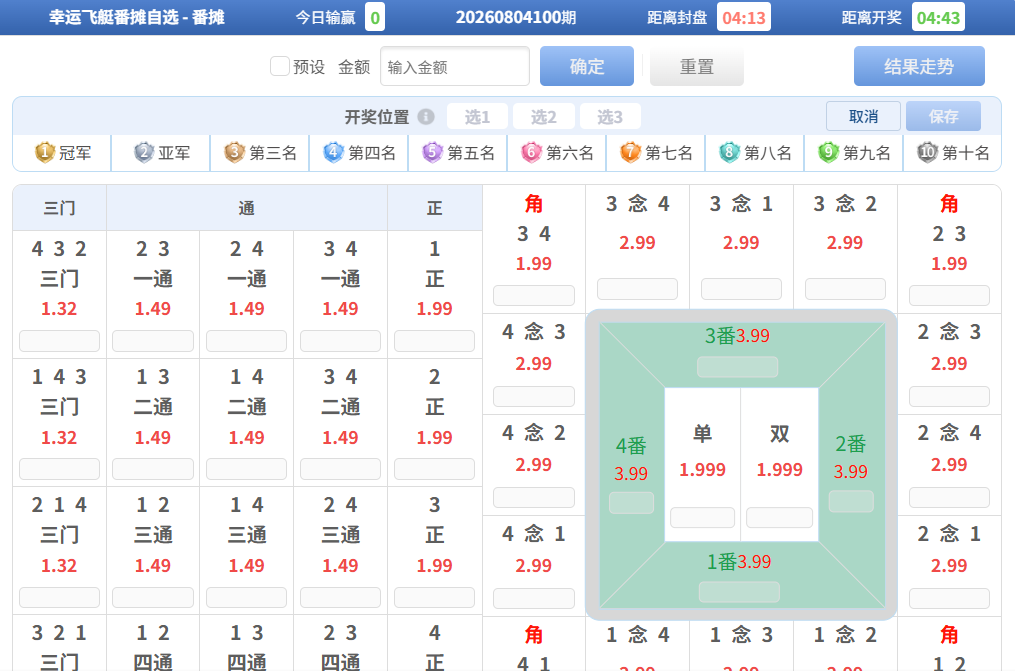
Task: Click bet field under 3 4 一通
Action: [340, 341]
